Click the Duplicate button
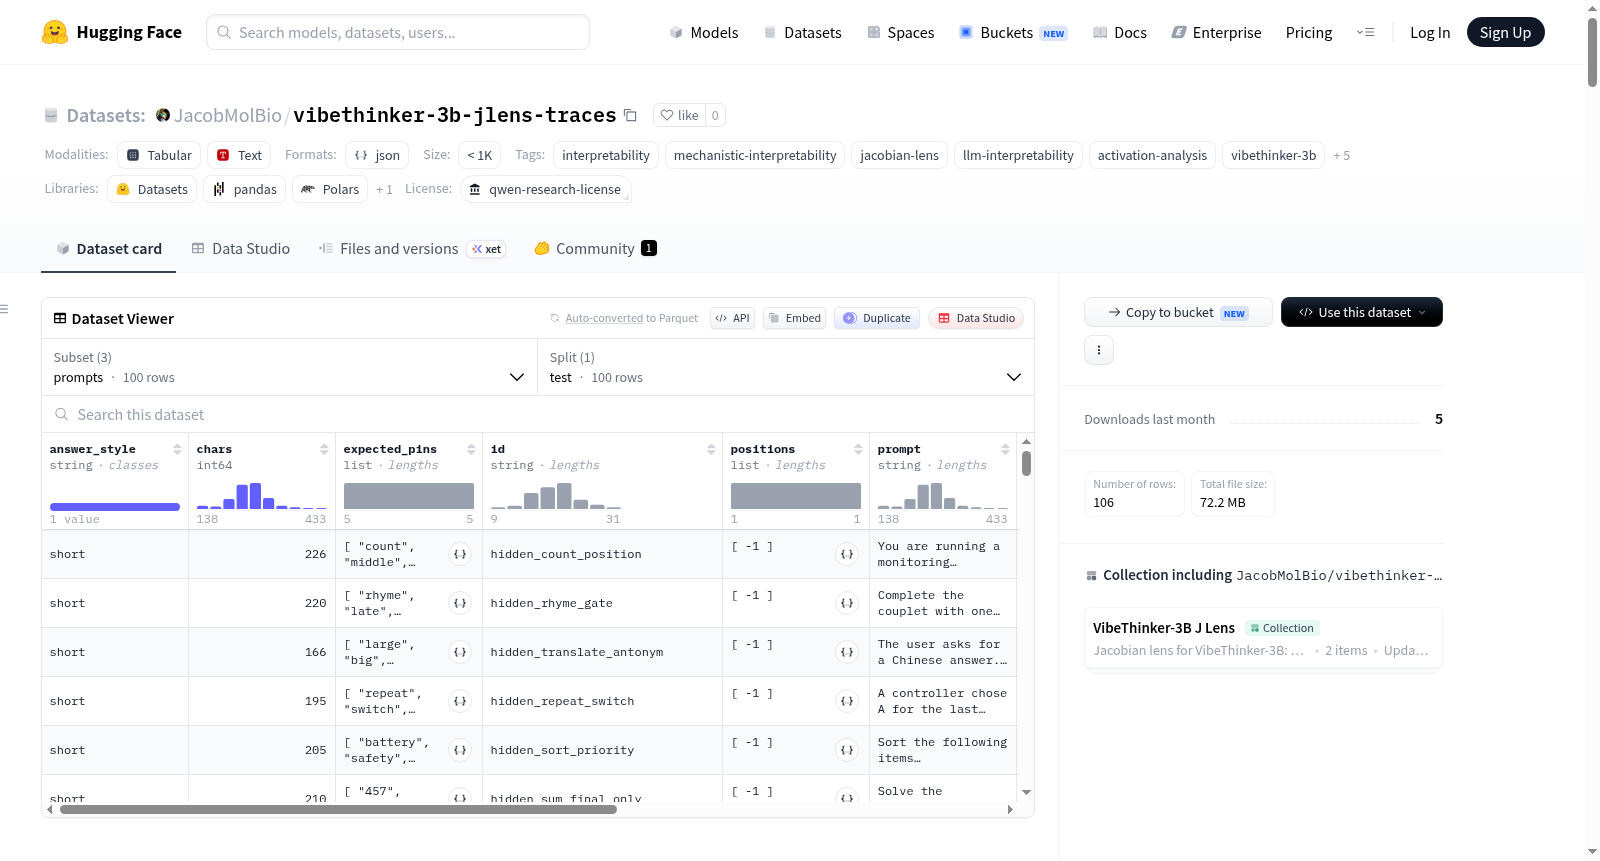 pyautogui.click(x=877, y=318)
